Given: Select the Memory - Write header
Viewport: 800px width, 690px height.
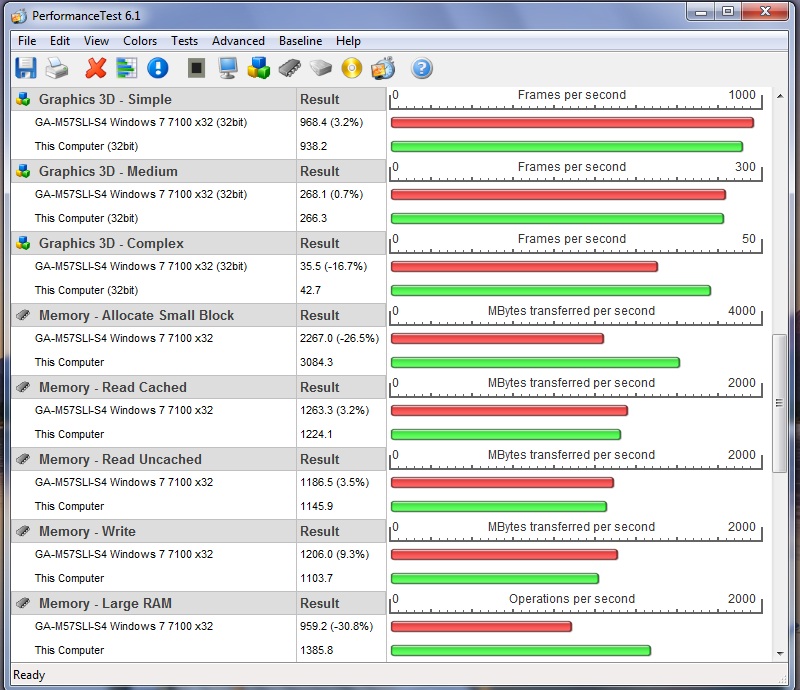Looking at the screenshot, I should point(154,531).
